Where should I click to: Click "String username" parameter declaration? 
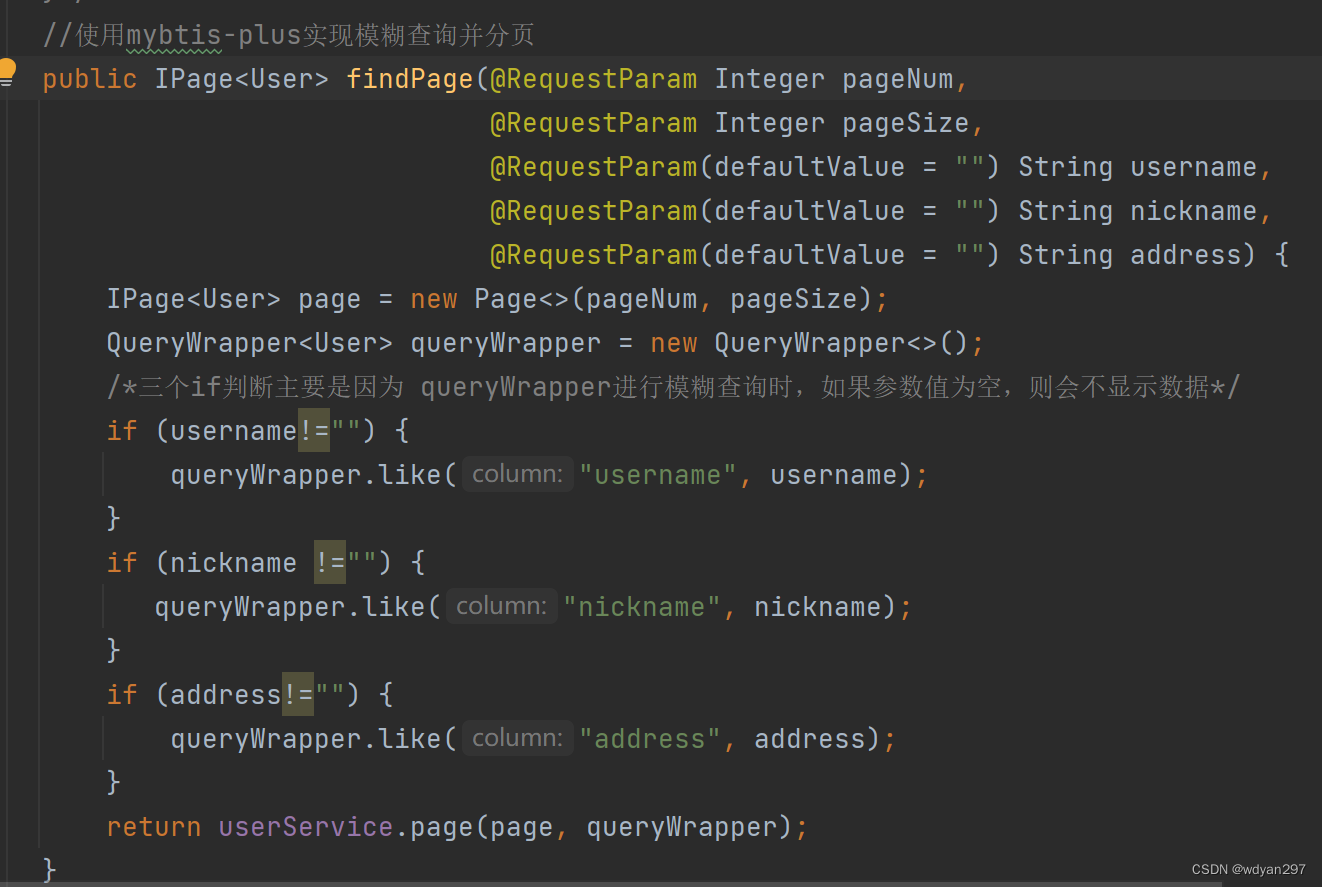tap(1137, 167)
